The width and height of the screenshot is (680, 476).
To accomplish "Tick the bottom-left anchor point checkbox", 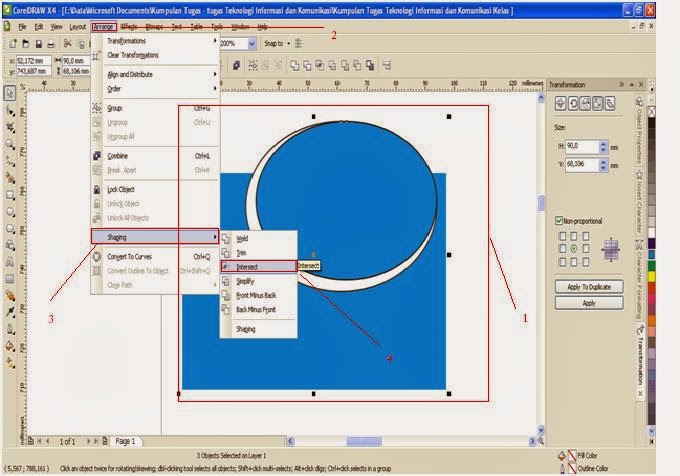I will point(562,262).
